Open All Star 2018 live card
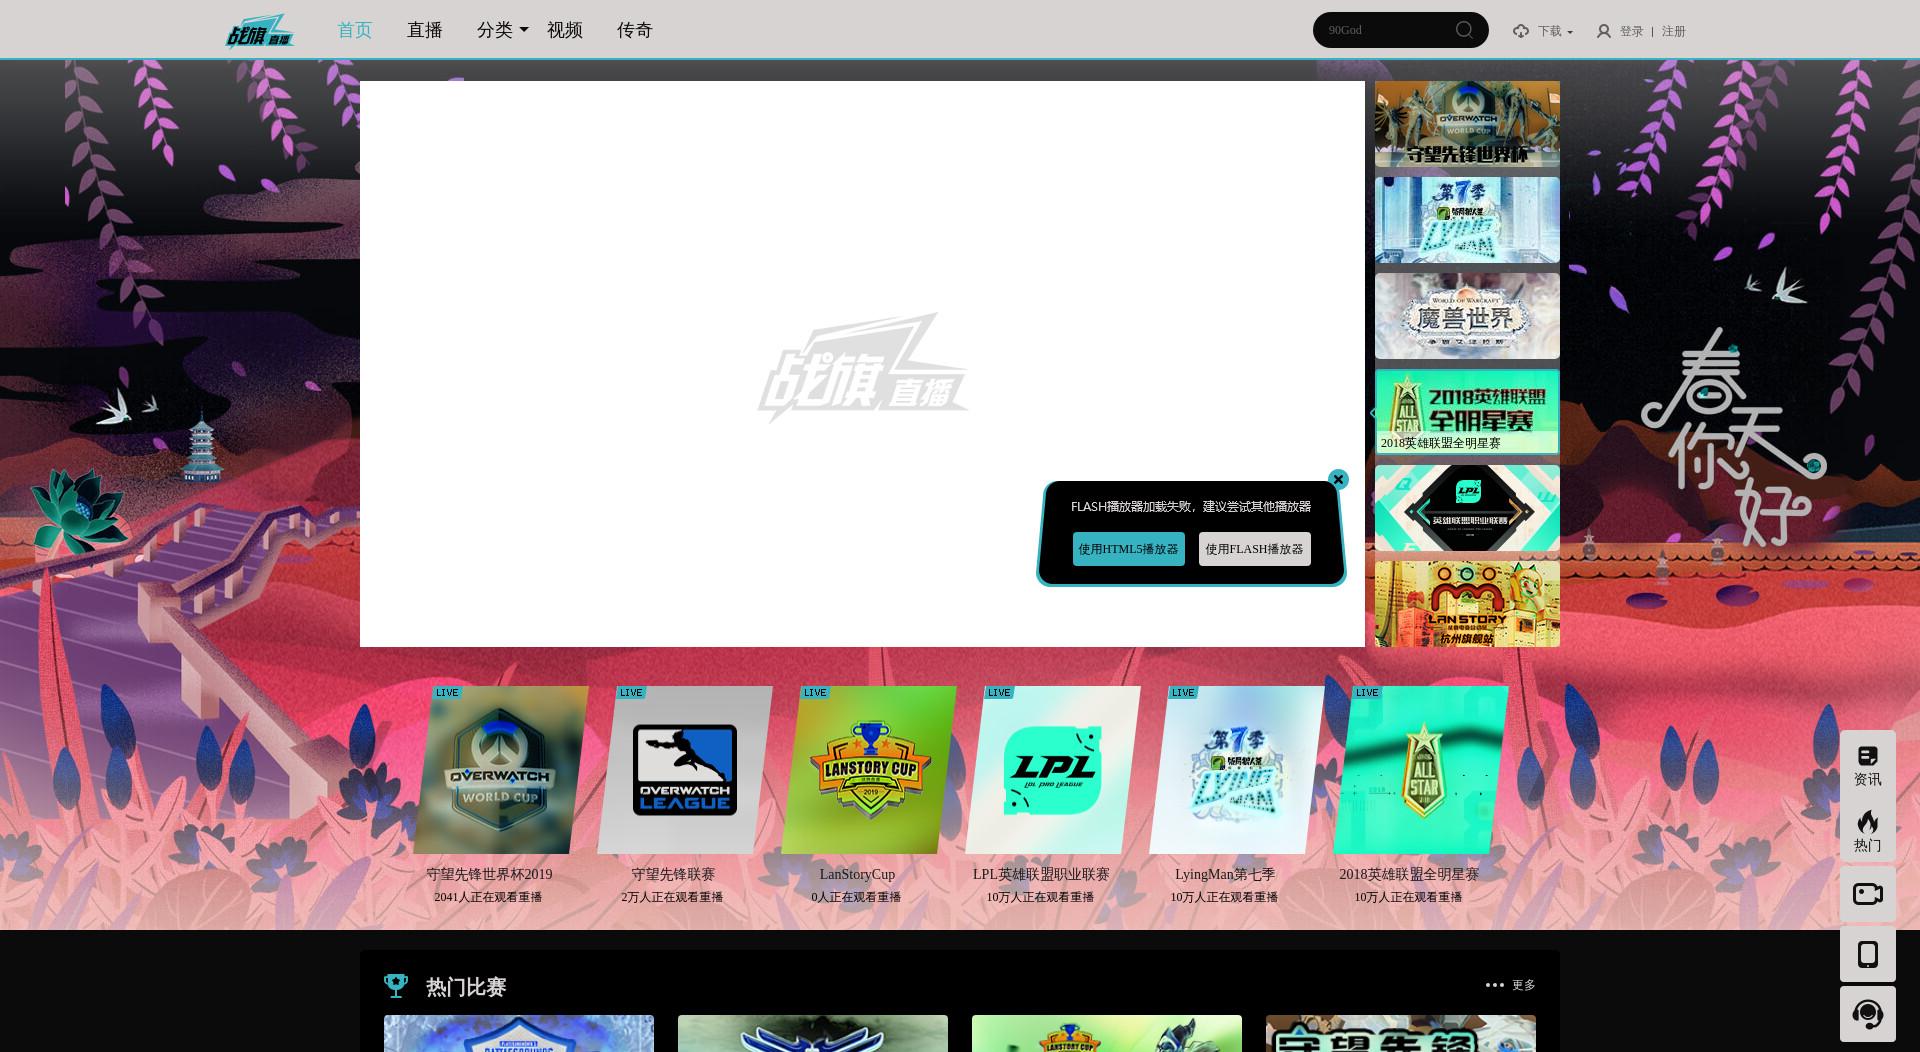The image size is (1920, 1052). click(1421, 770)
